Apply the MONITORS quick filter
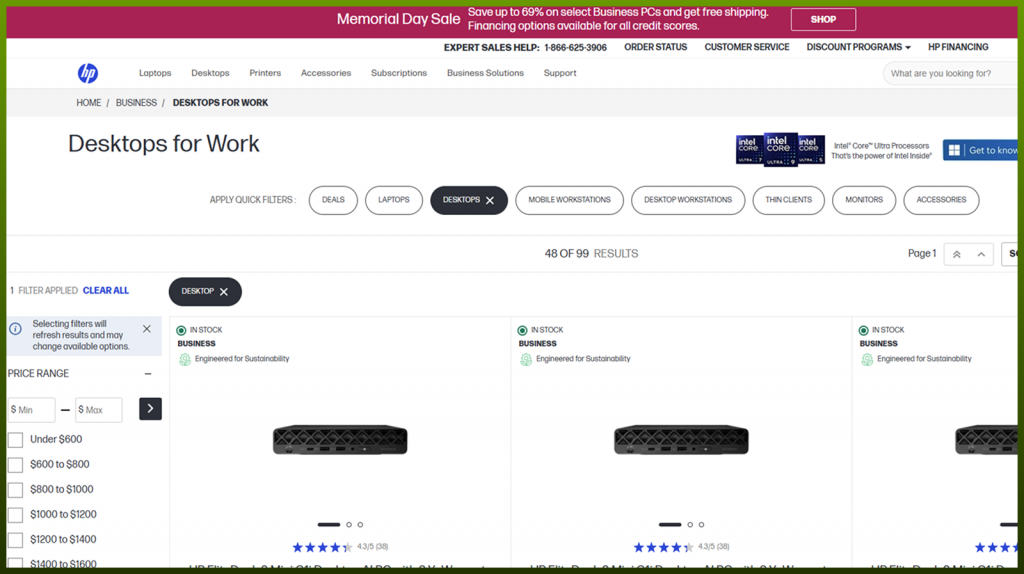Screen dimensions: 1024x574 pyautogui.click(x=864, y=200)
